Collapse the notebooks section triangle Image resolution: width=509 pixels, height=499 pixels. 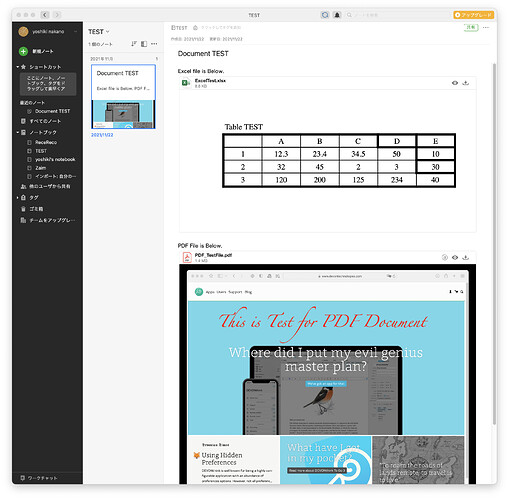17,132
